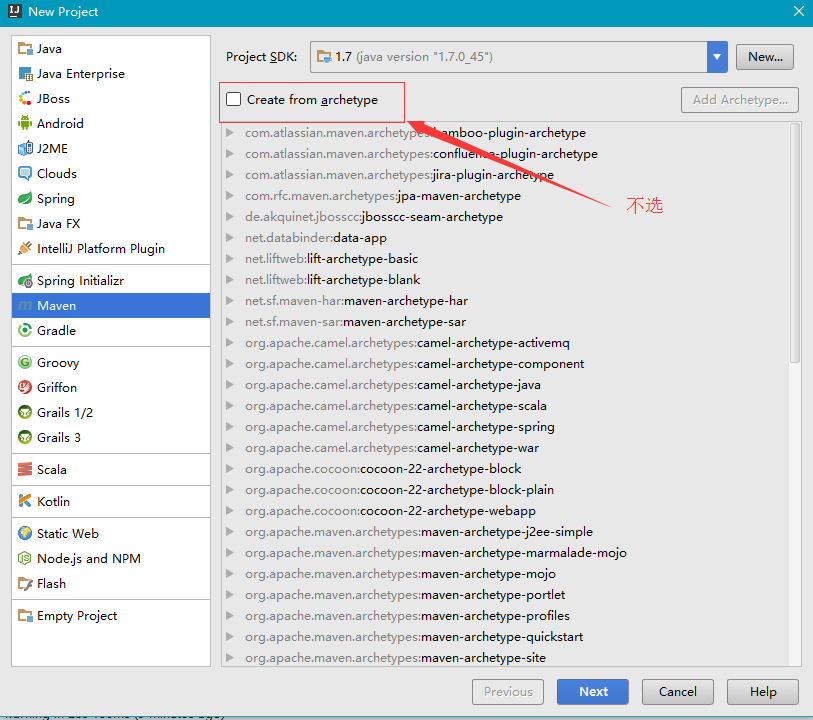Open the Help button

(763, 691)
